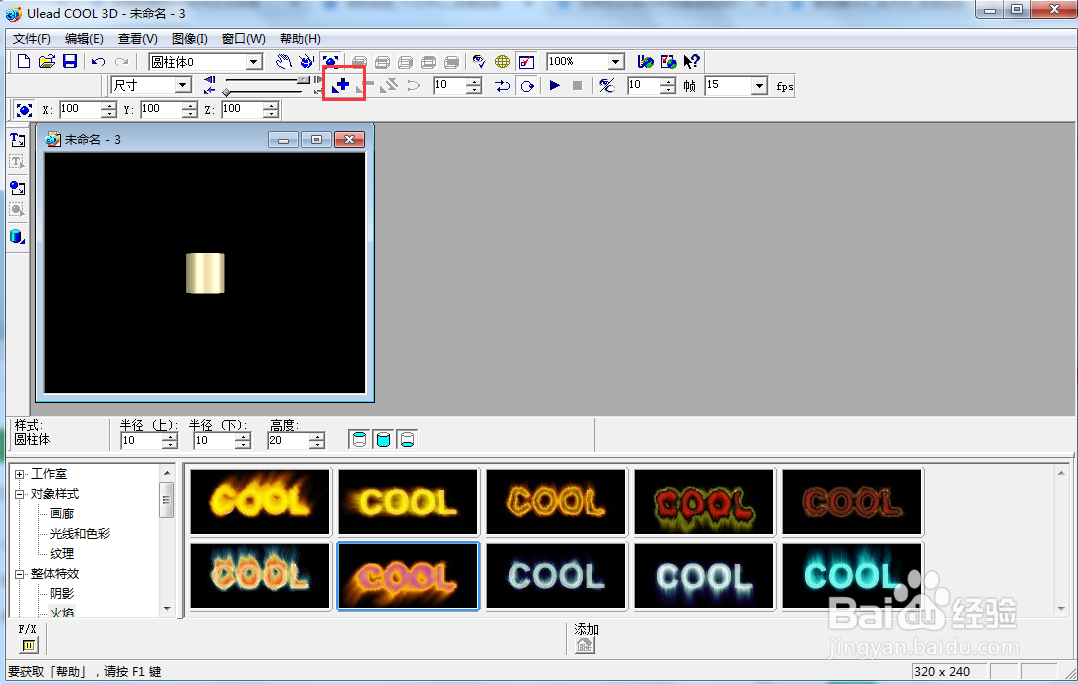Image resolution: width=1078 pixels, height=684 pixels.
Task: Collapse the 整体特效 tree node
Action: click(20, 574)
